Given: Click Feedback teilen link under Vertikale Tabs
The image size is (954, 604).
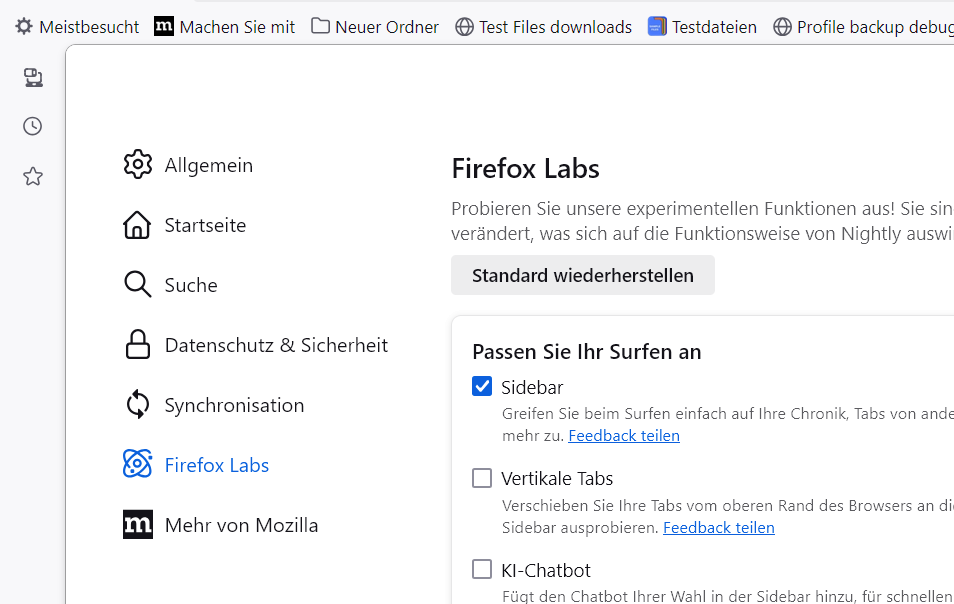Looking at the screenshot, I should (x=718, y=527).
